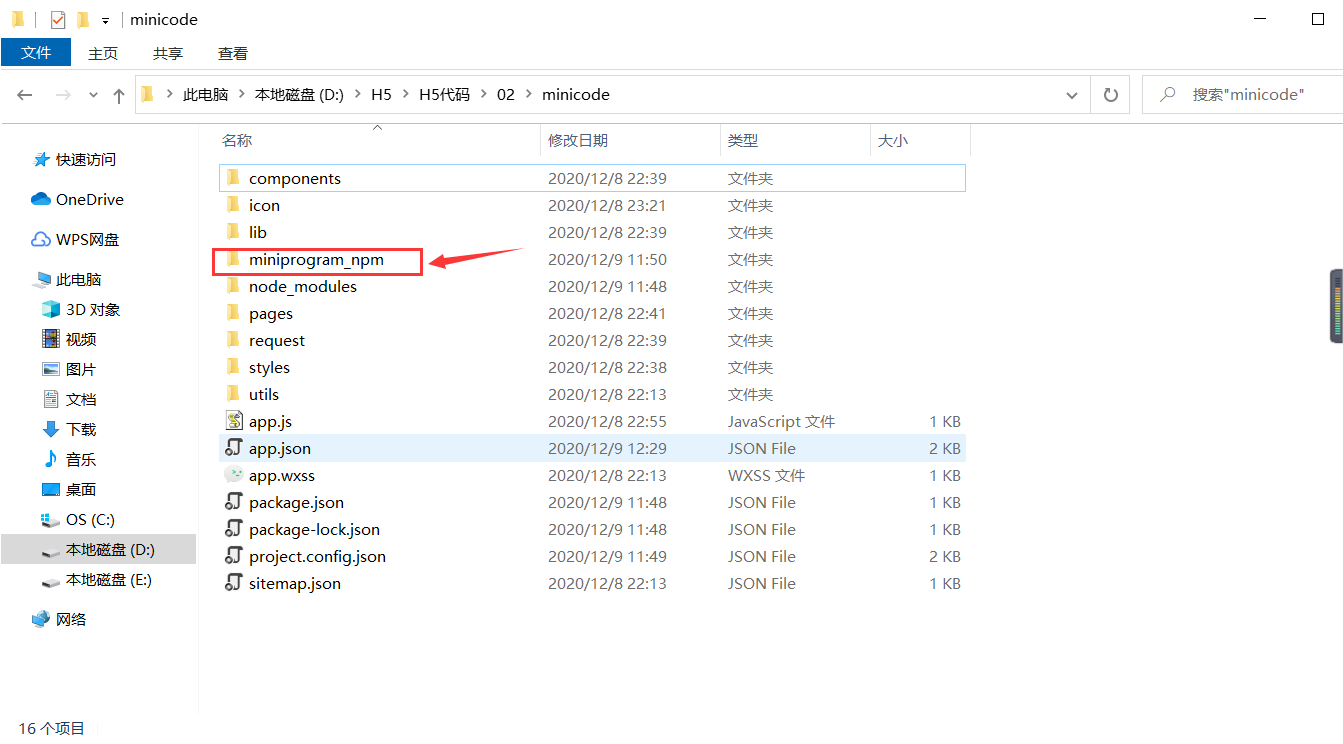Image resolution: width=1343 pixels, height=744 pixels.
Task: Click the project.config.json file icon
Action: (x=234, y=556)
